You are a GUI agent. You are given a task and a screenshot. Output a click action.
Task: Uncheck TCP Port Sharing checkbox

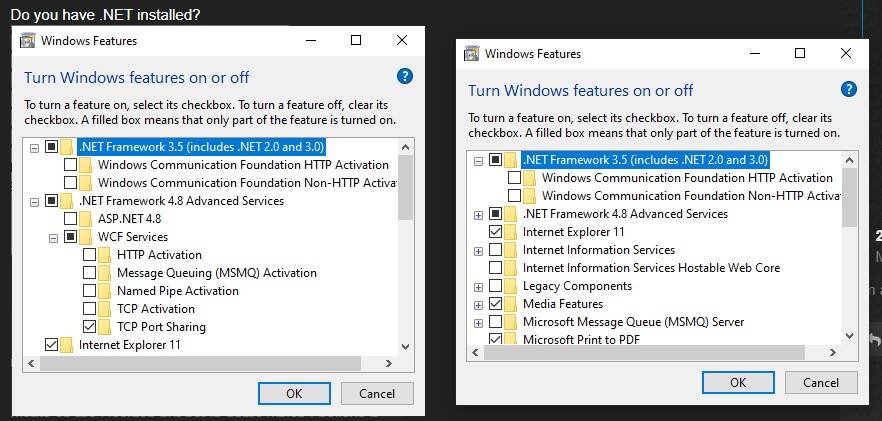tap(89, 327)
